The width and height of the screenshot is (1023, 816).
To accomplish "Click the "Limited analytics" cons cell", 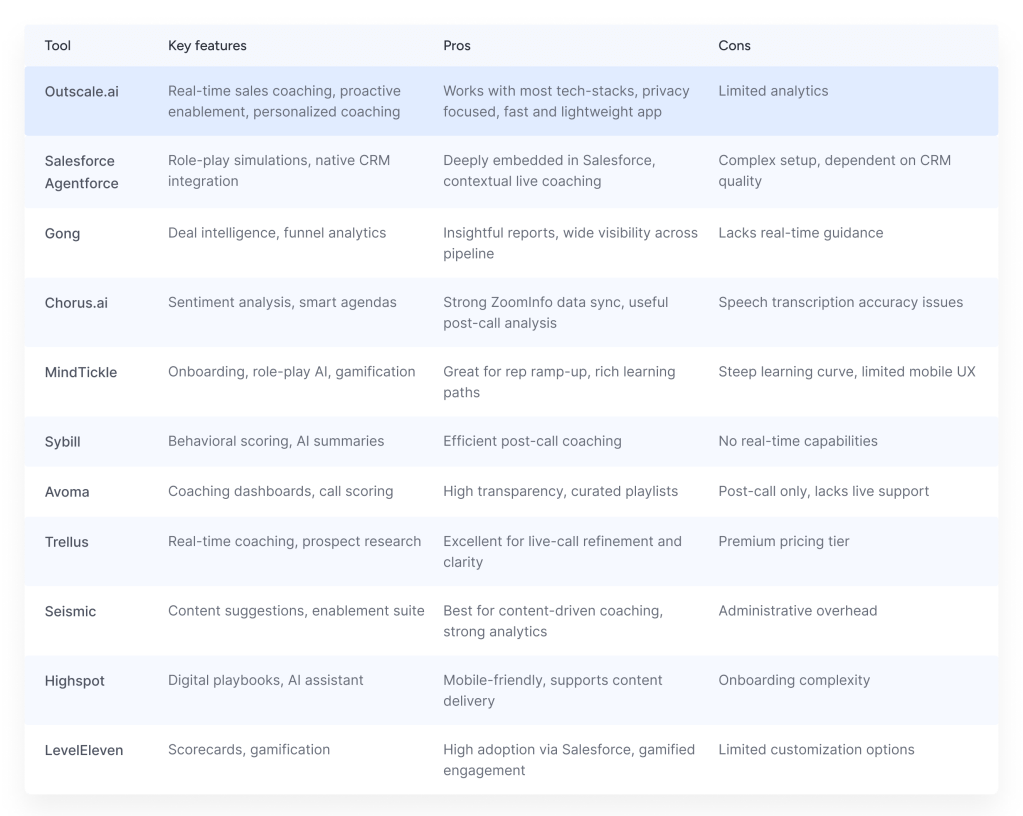I will point(773,91).
